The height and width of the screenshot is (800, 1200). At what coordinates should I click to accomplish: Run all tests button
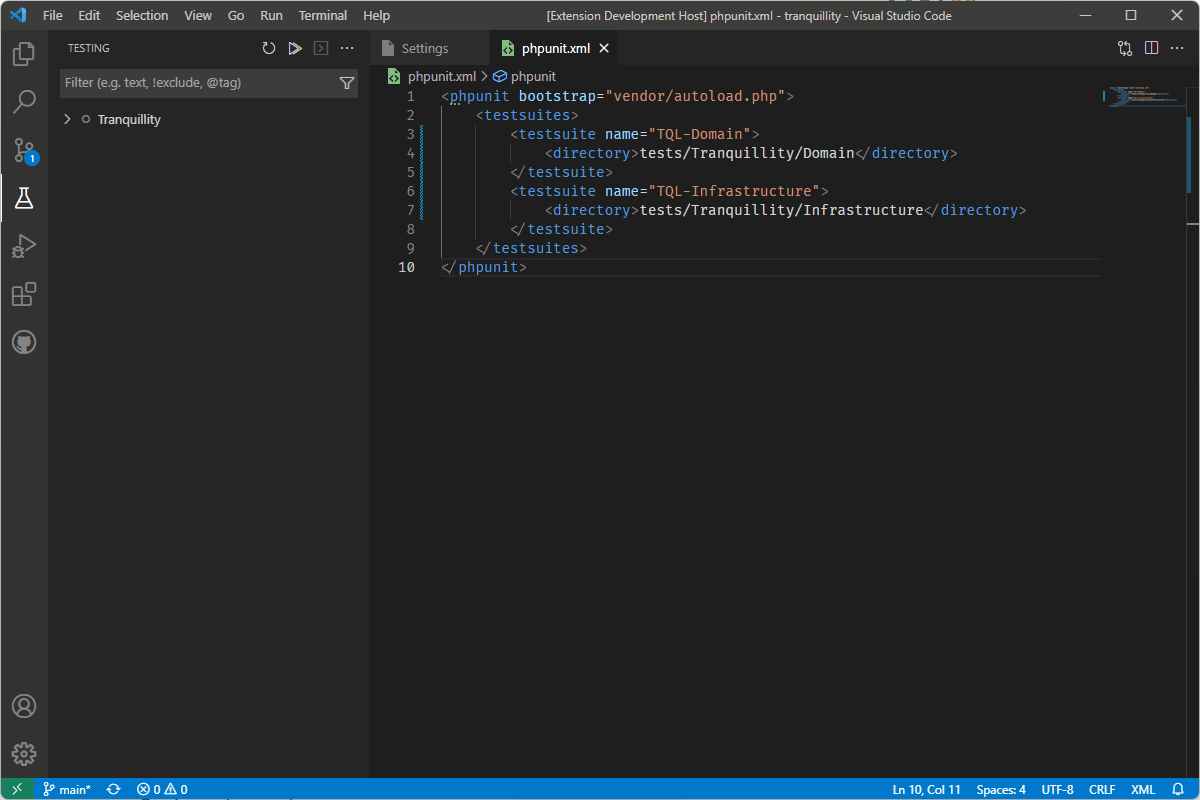294,48
